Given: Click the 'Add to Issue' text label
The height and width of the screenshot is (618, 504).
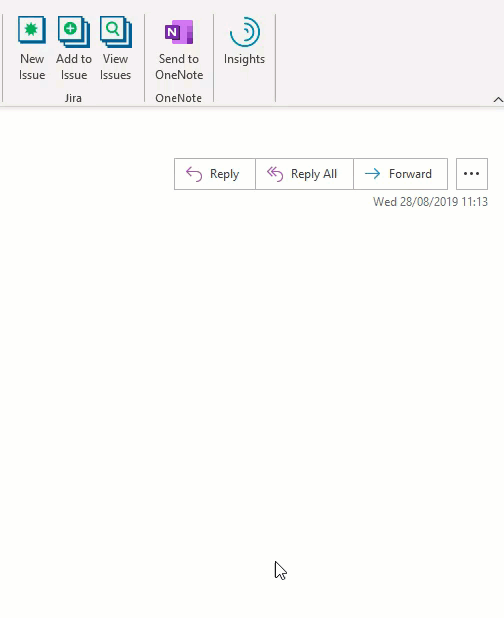Looking at the screenshot, I should pyautogui.click(x=74, y=67).
